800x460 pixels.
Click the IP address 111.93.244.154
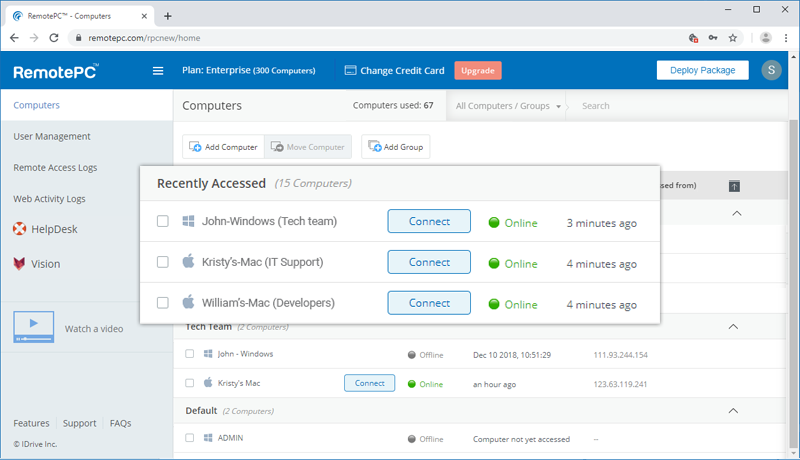[x=620, y=355]
